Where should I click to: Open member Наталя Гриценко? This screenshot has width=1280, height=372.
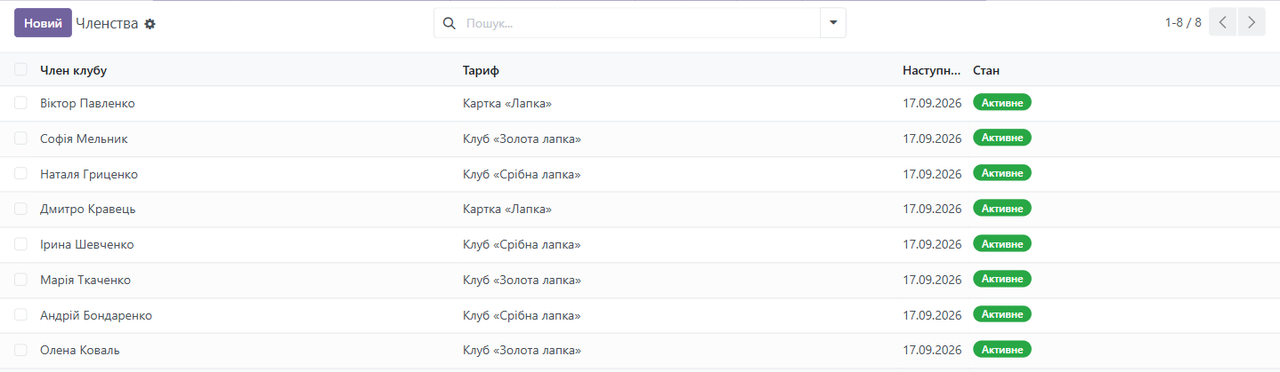point(89,174)
